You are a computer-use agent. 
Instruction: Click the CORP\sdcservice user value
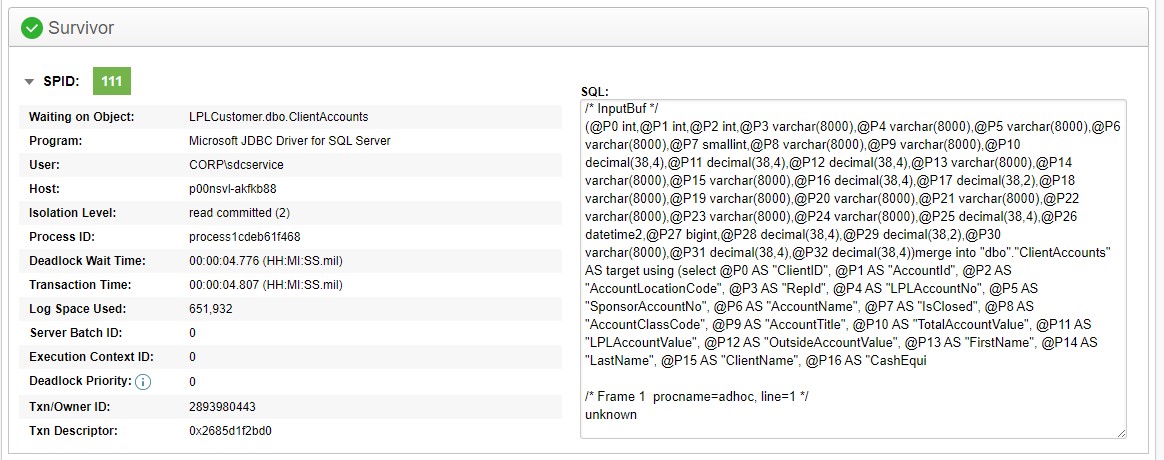pos(234,165)
